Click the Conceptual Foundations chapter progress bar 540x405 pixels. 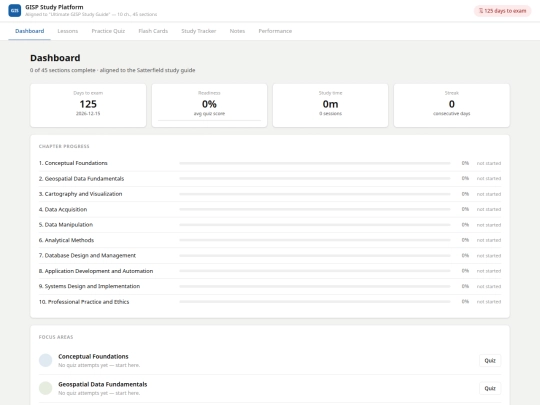[315, 163]
